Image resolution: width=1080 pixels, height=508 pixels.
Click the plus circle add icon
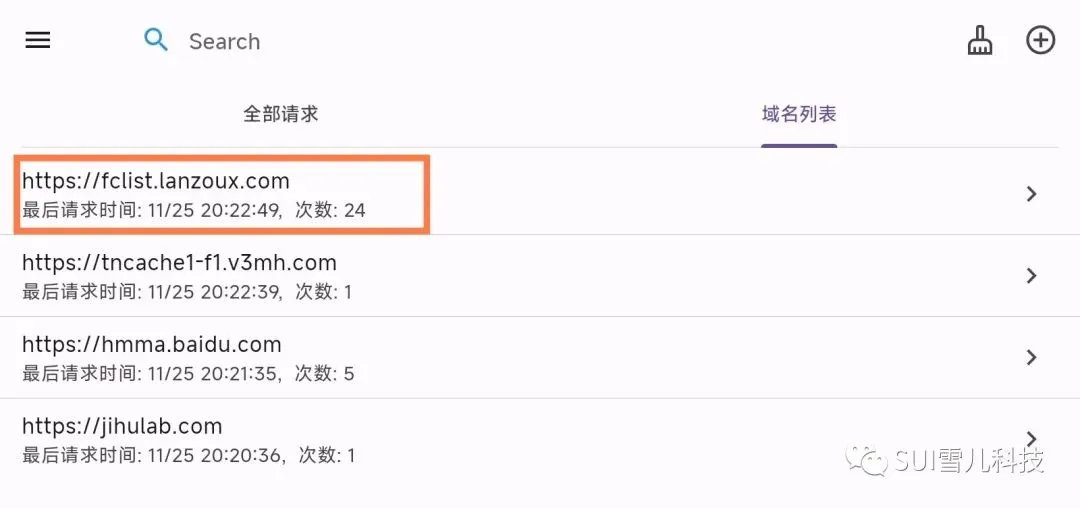(x=1041, y=40)
